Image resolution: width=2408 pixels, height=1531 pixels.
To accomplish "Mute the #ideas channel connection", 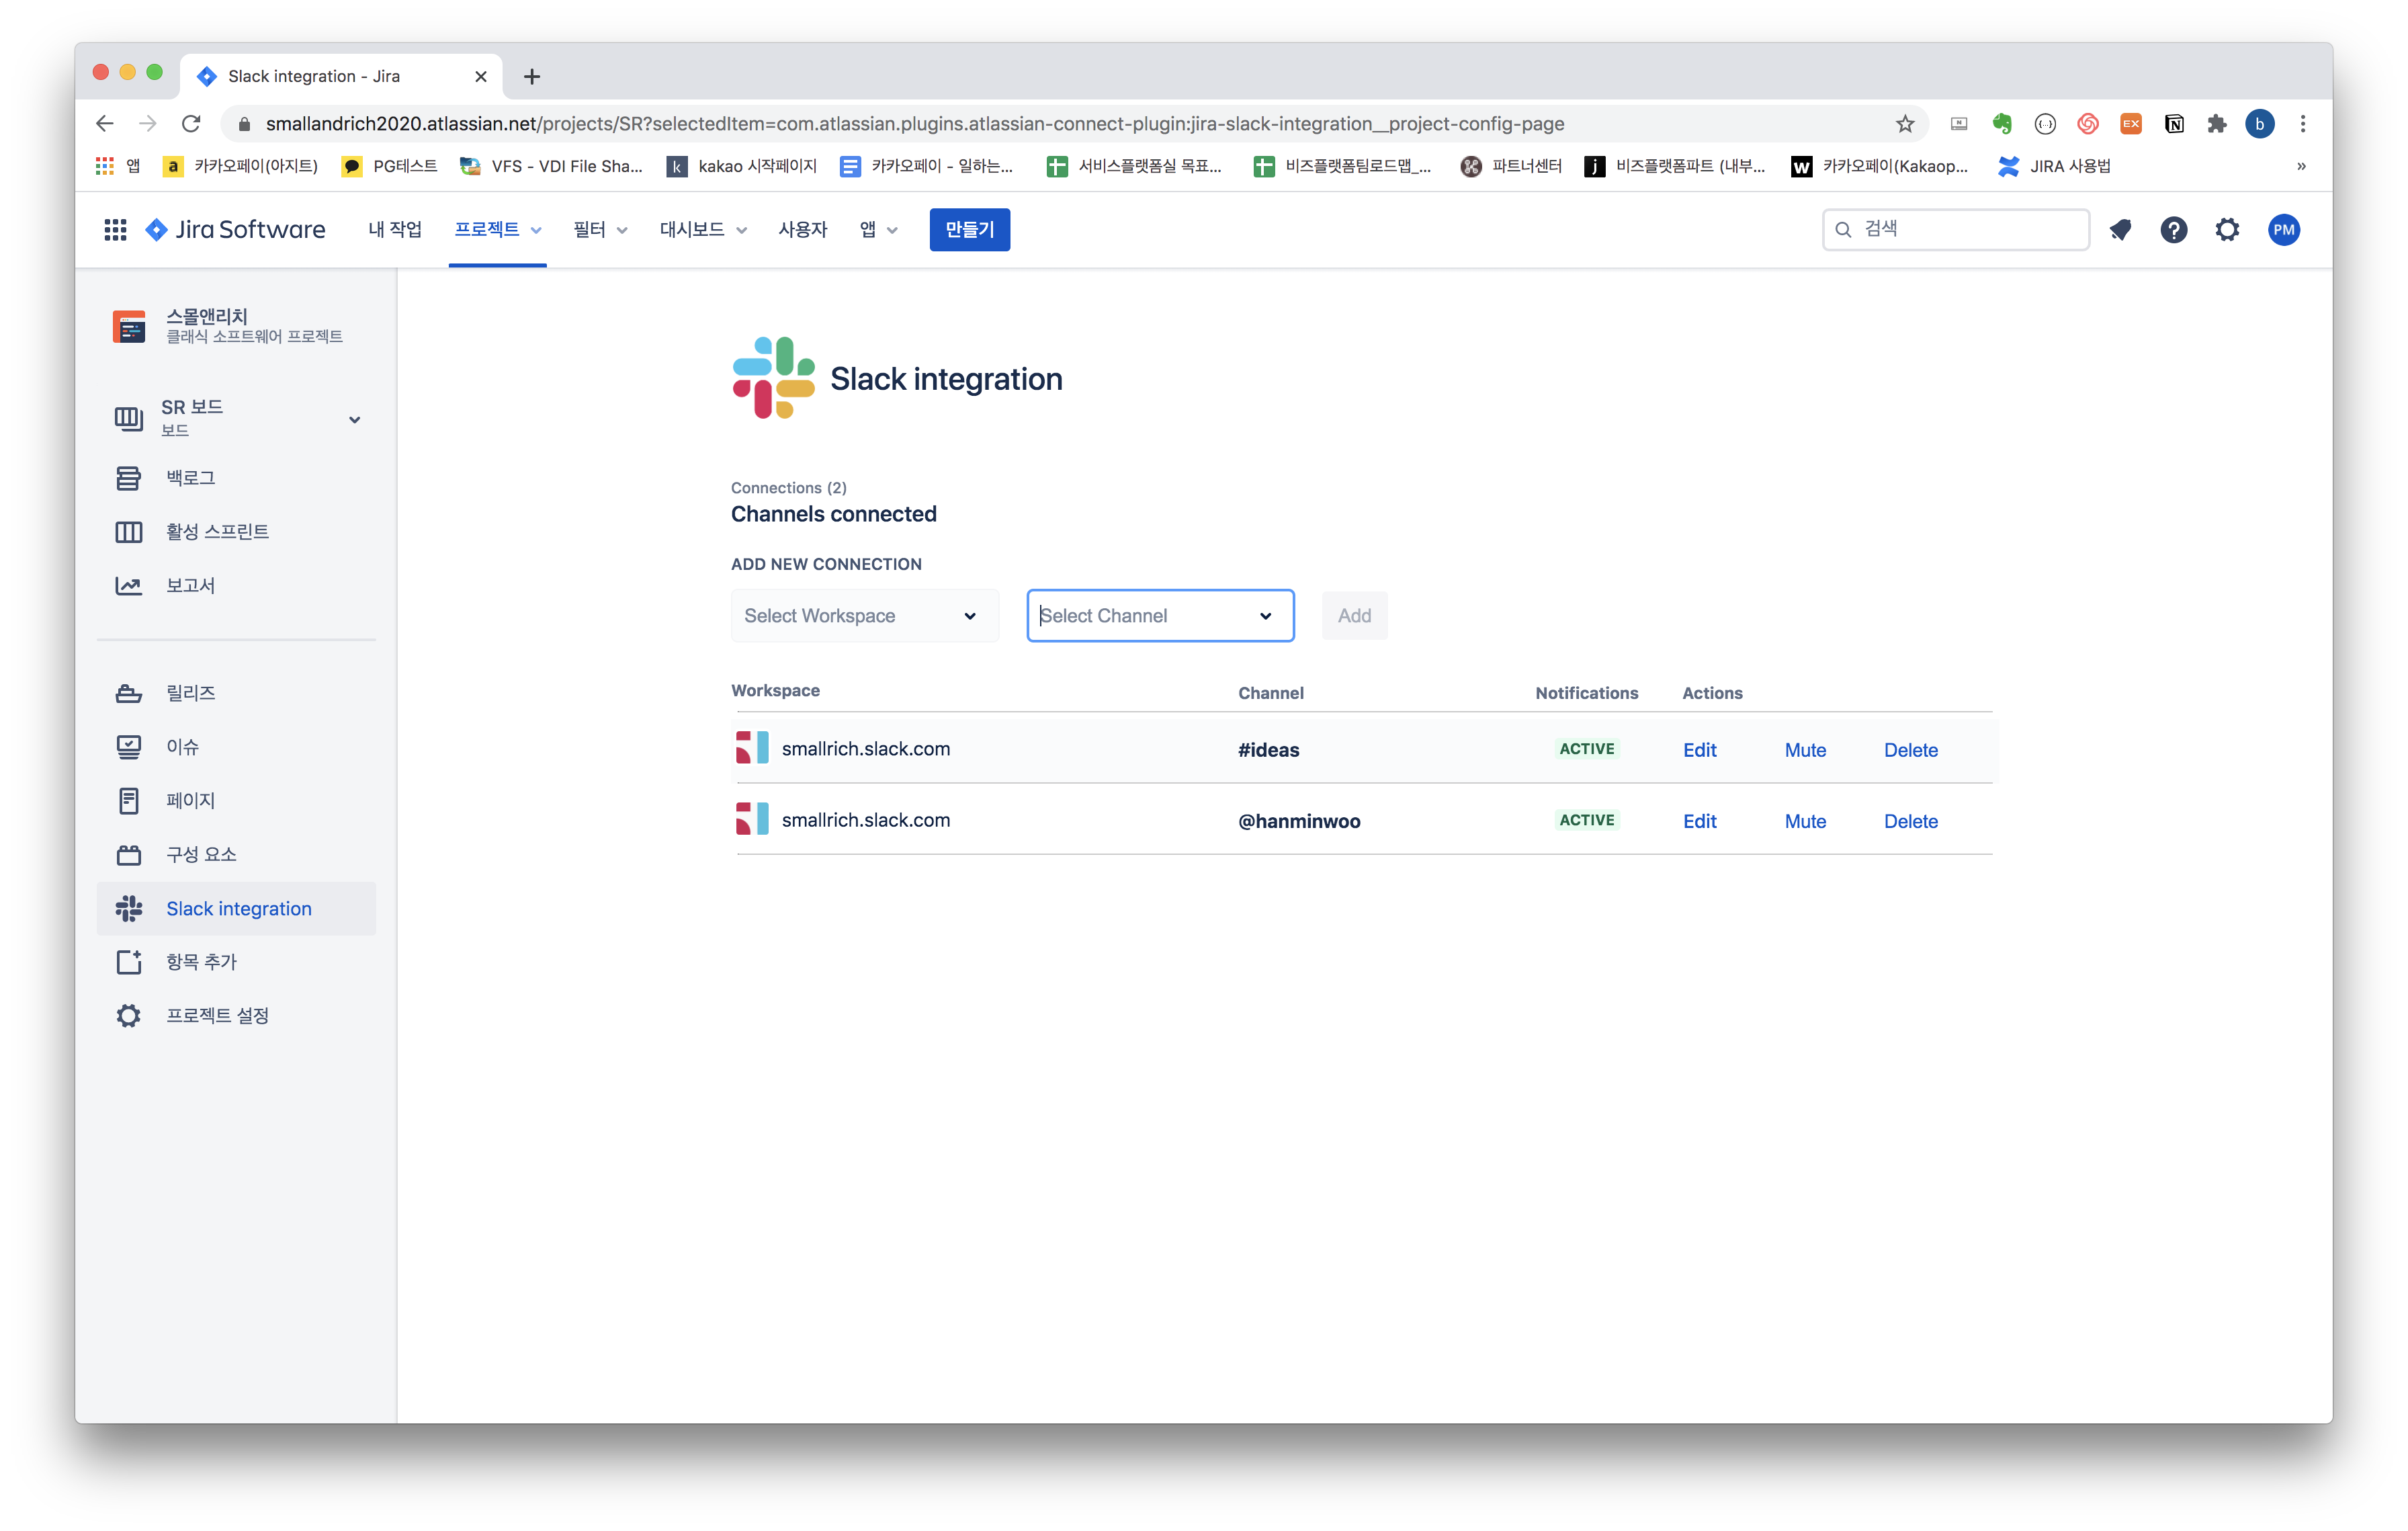I will [x=1805, y=750].
